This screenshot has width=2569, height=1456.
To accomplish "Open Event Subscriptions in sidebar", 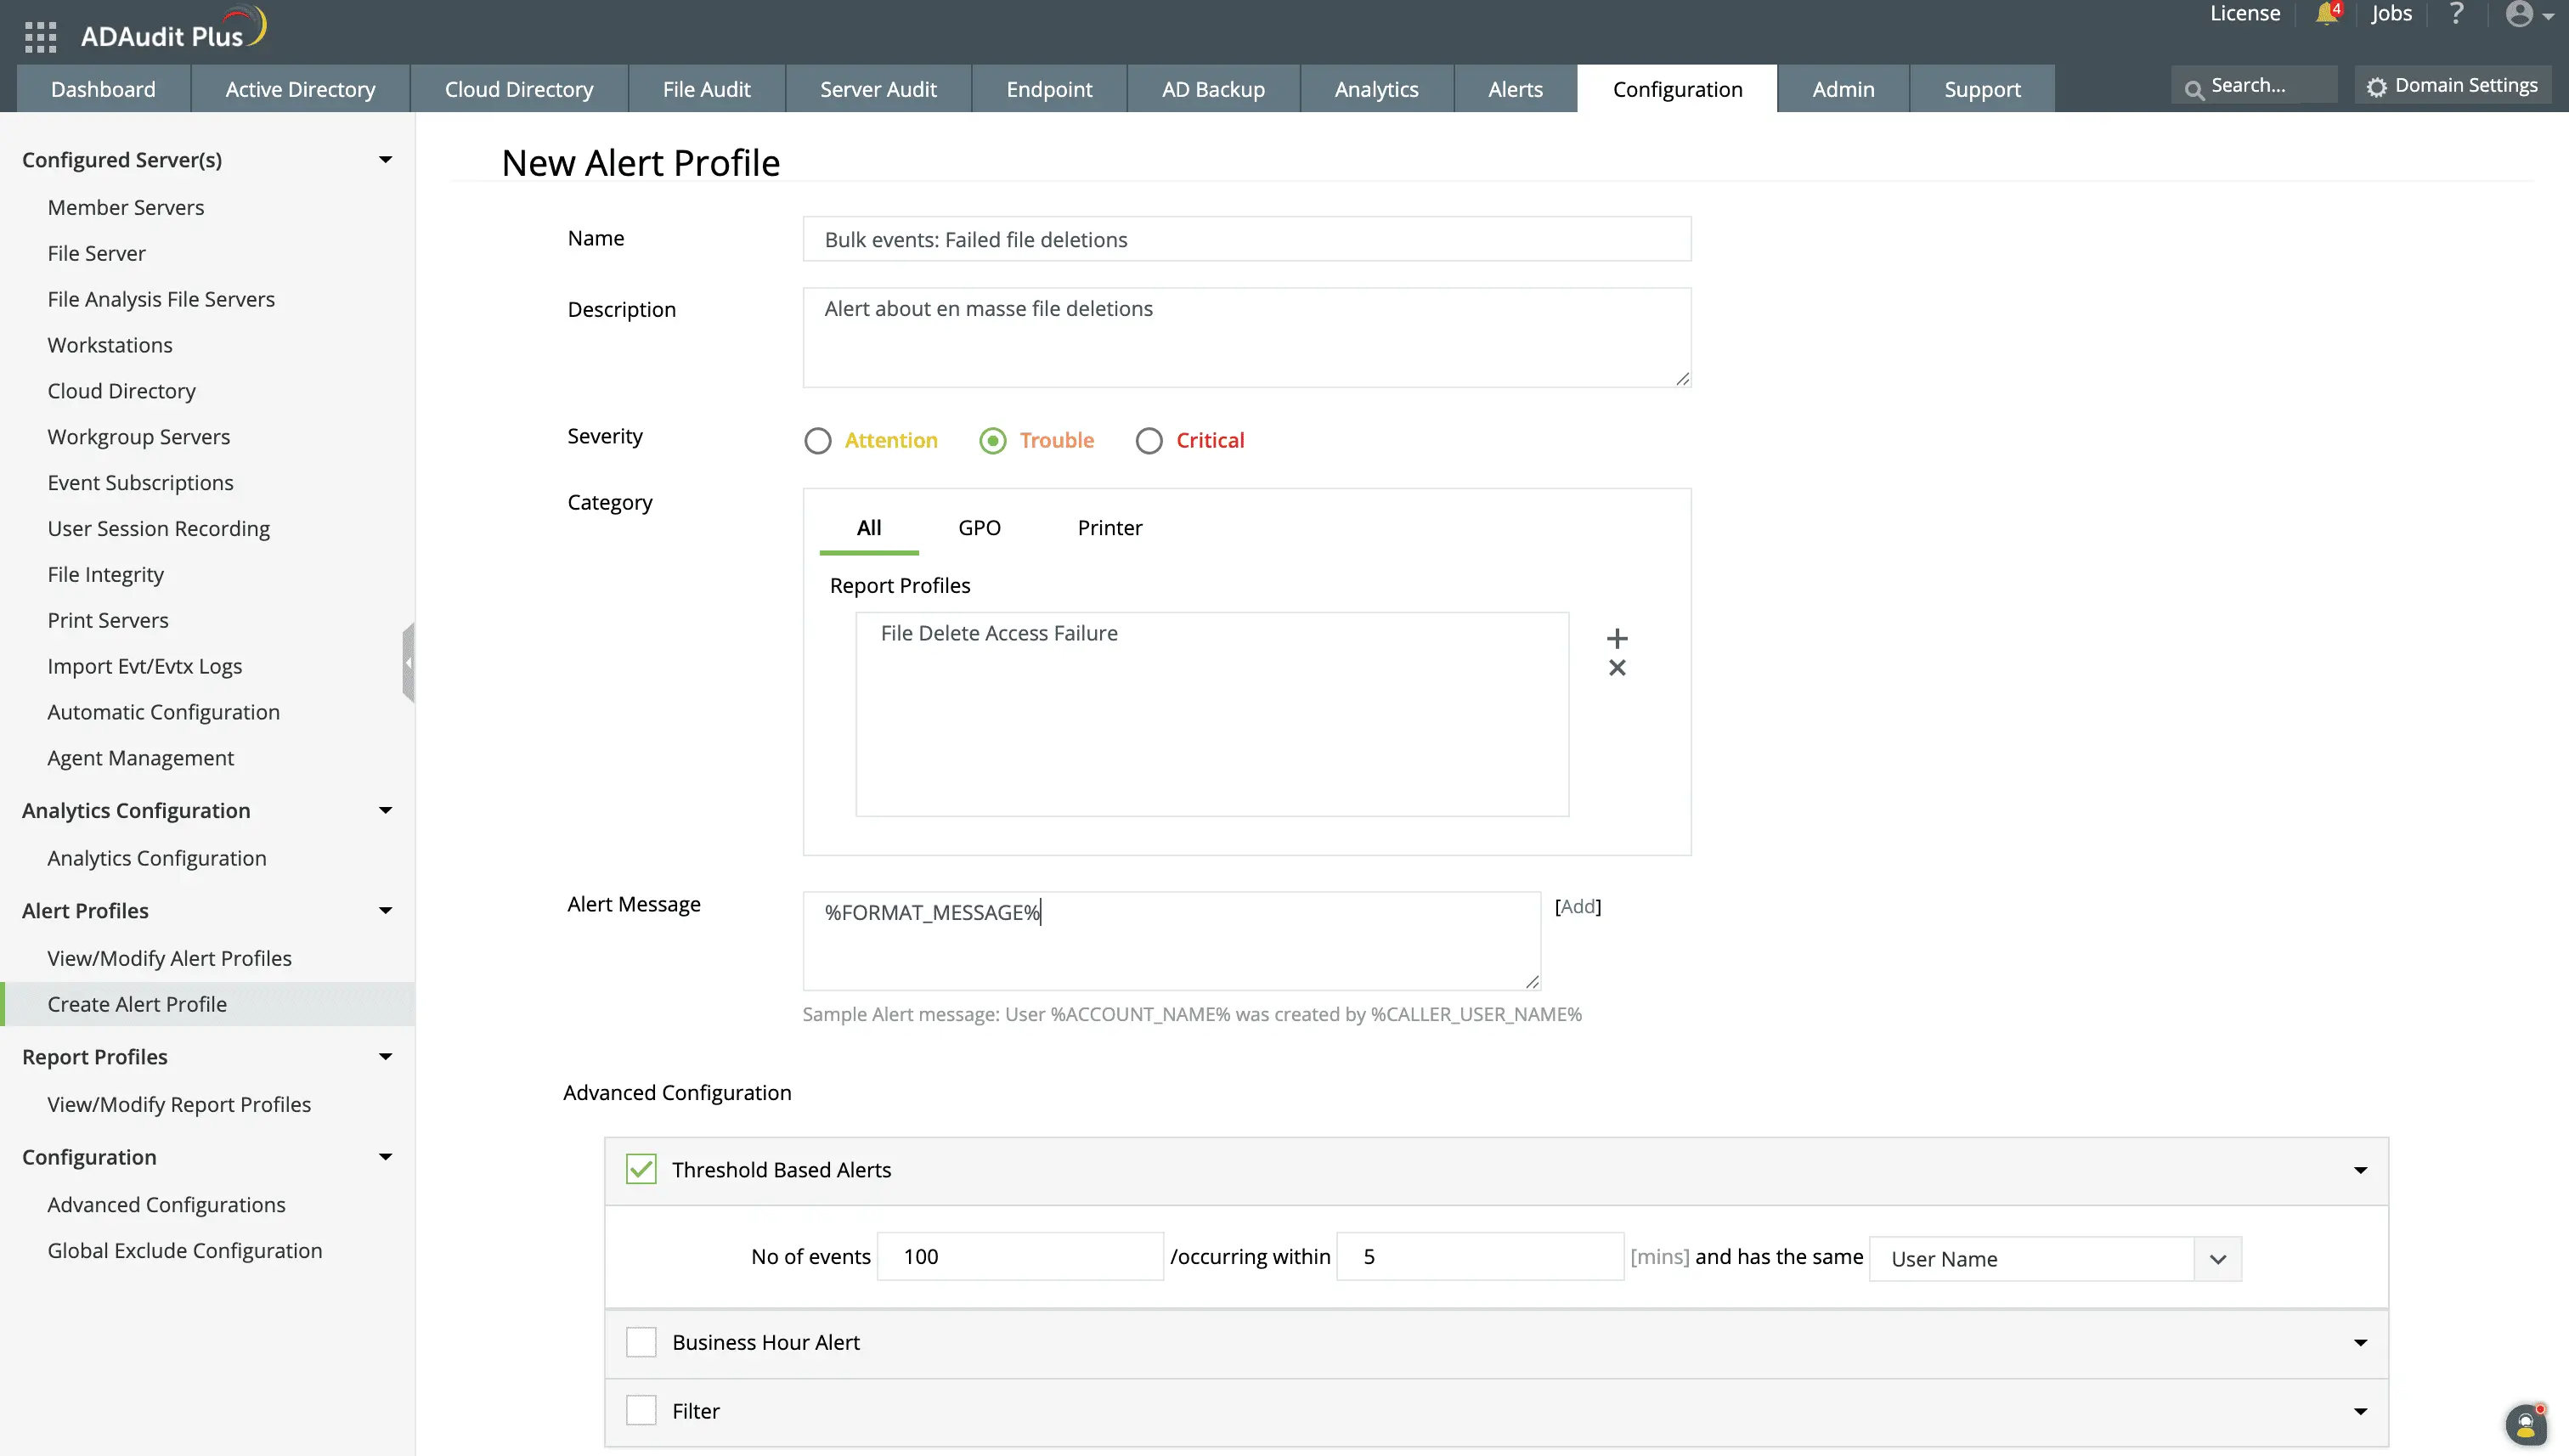I will (x=140, y=482).
